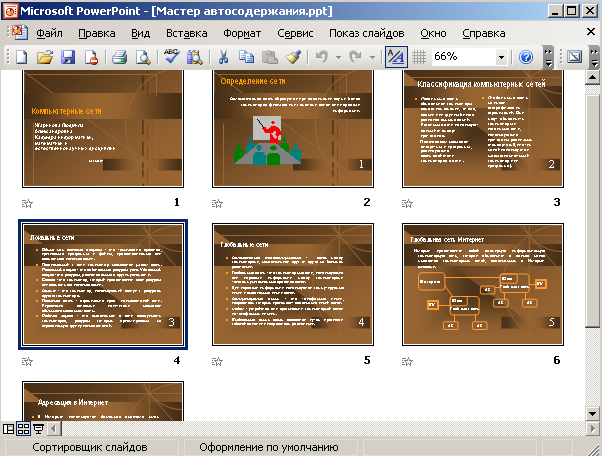Screen dimensions: 602x456
Task: Click Оформление по умолчанию in status bar
Action: [269, 447]
